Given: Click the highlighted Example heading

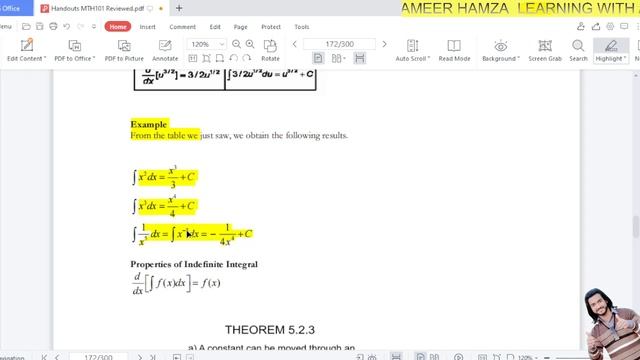Looking at the screenshot, I should [149, 124].
